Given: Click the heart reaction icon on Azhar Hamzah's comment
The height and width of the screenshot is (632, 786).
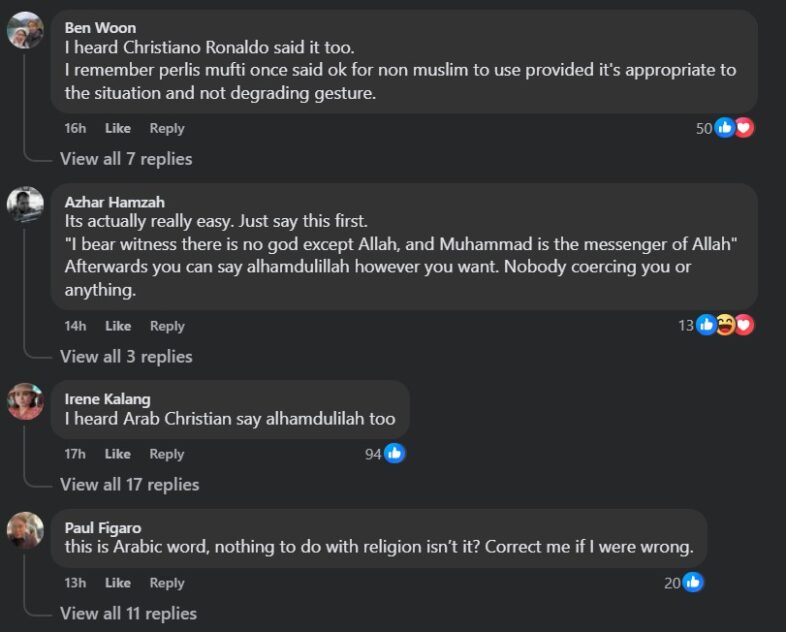Looking at the screenshot, I should pos(743,325).
